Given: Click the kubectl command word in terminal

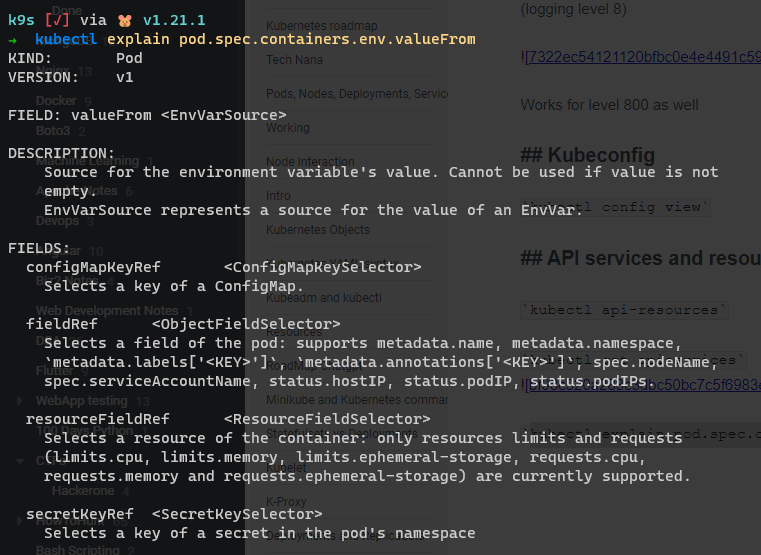Looking at the screenshot, I should click(66, 39).
